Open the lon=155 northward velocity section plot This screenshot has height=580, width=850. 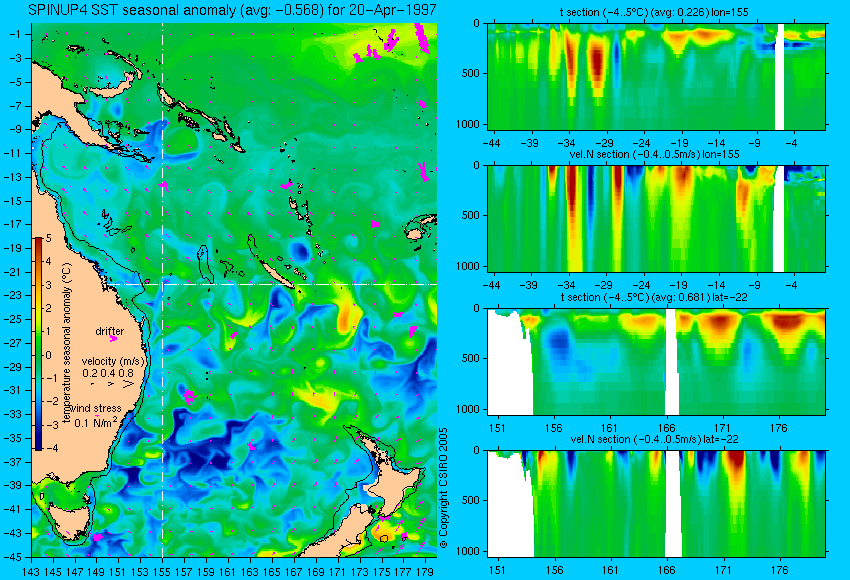coord(656,218)
